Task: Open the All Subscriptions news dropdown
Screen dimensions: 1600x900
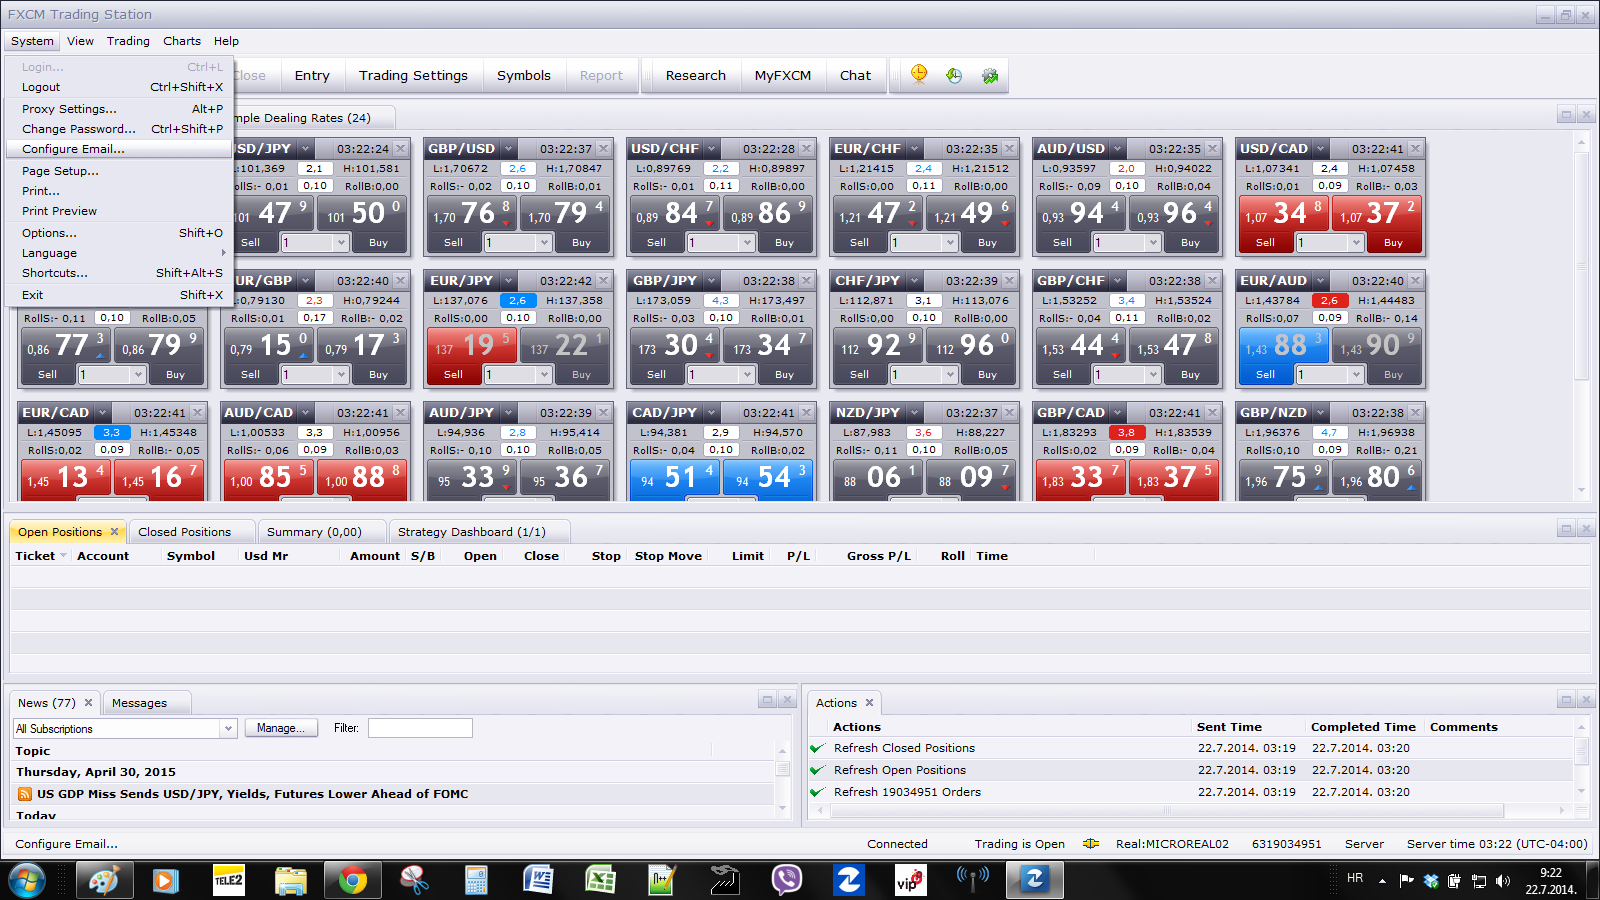Action: coord(228,729)
